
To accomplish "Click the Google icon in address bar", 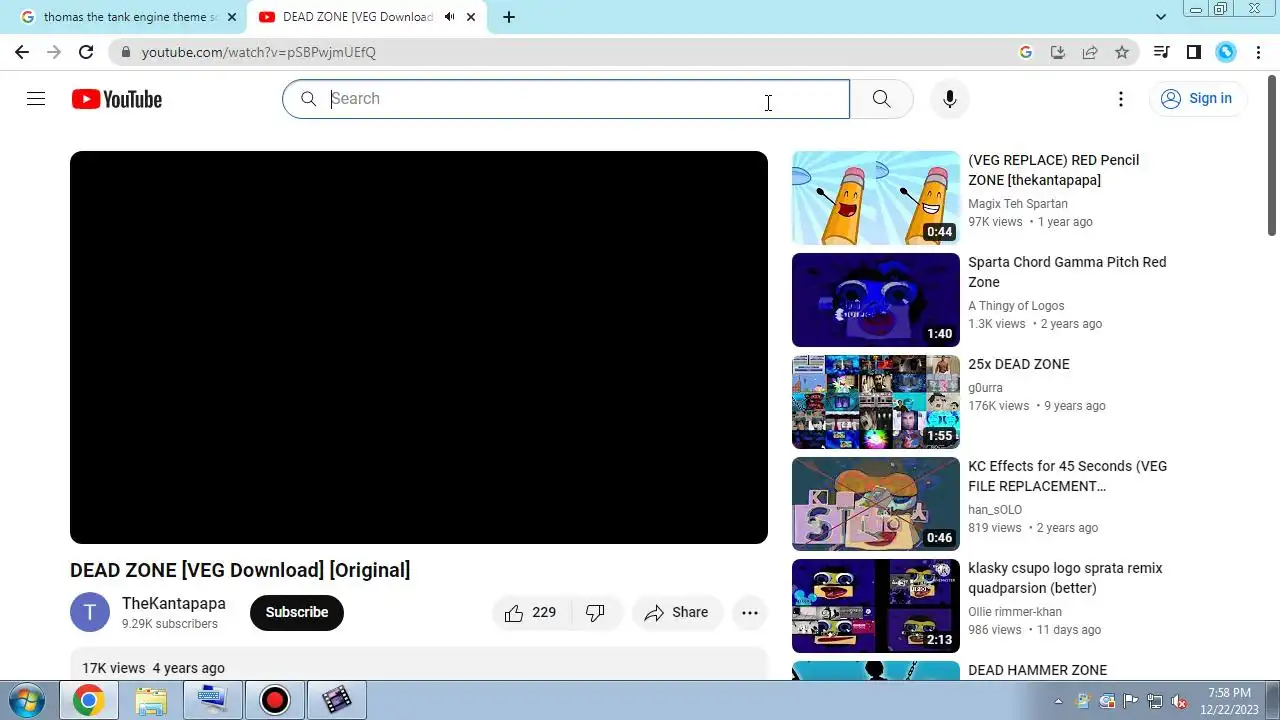I will (x=1026, y=52).
